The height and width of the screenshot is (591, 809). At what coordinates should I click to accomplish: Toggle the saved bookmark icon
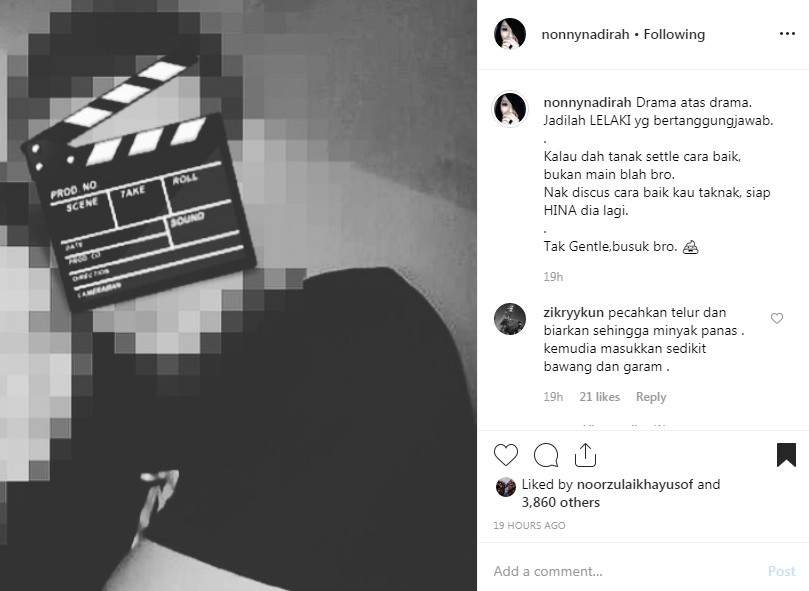pos(786,455)
